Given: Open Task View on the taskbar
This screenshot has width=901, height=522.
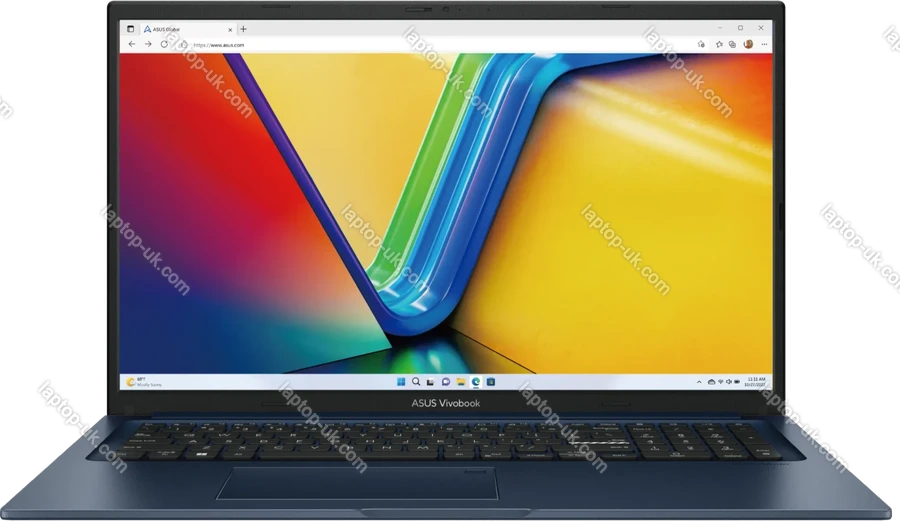Looking at the screenshot, I should pos(431,382).
